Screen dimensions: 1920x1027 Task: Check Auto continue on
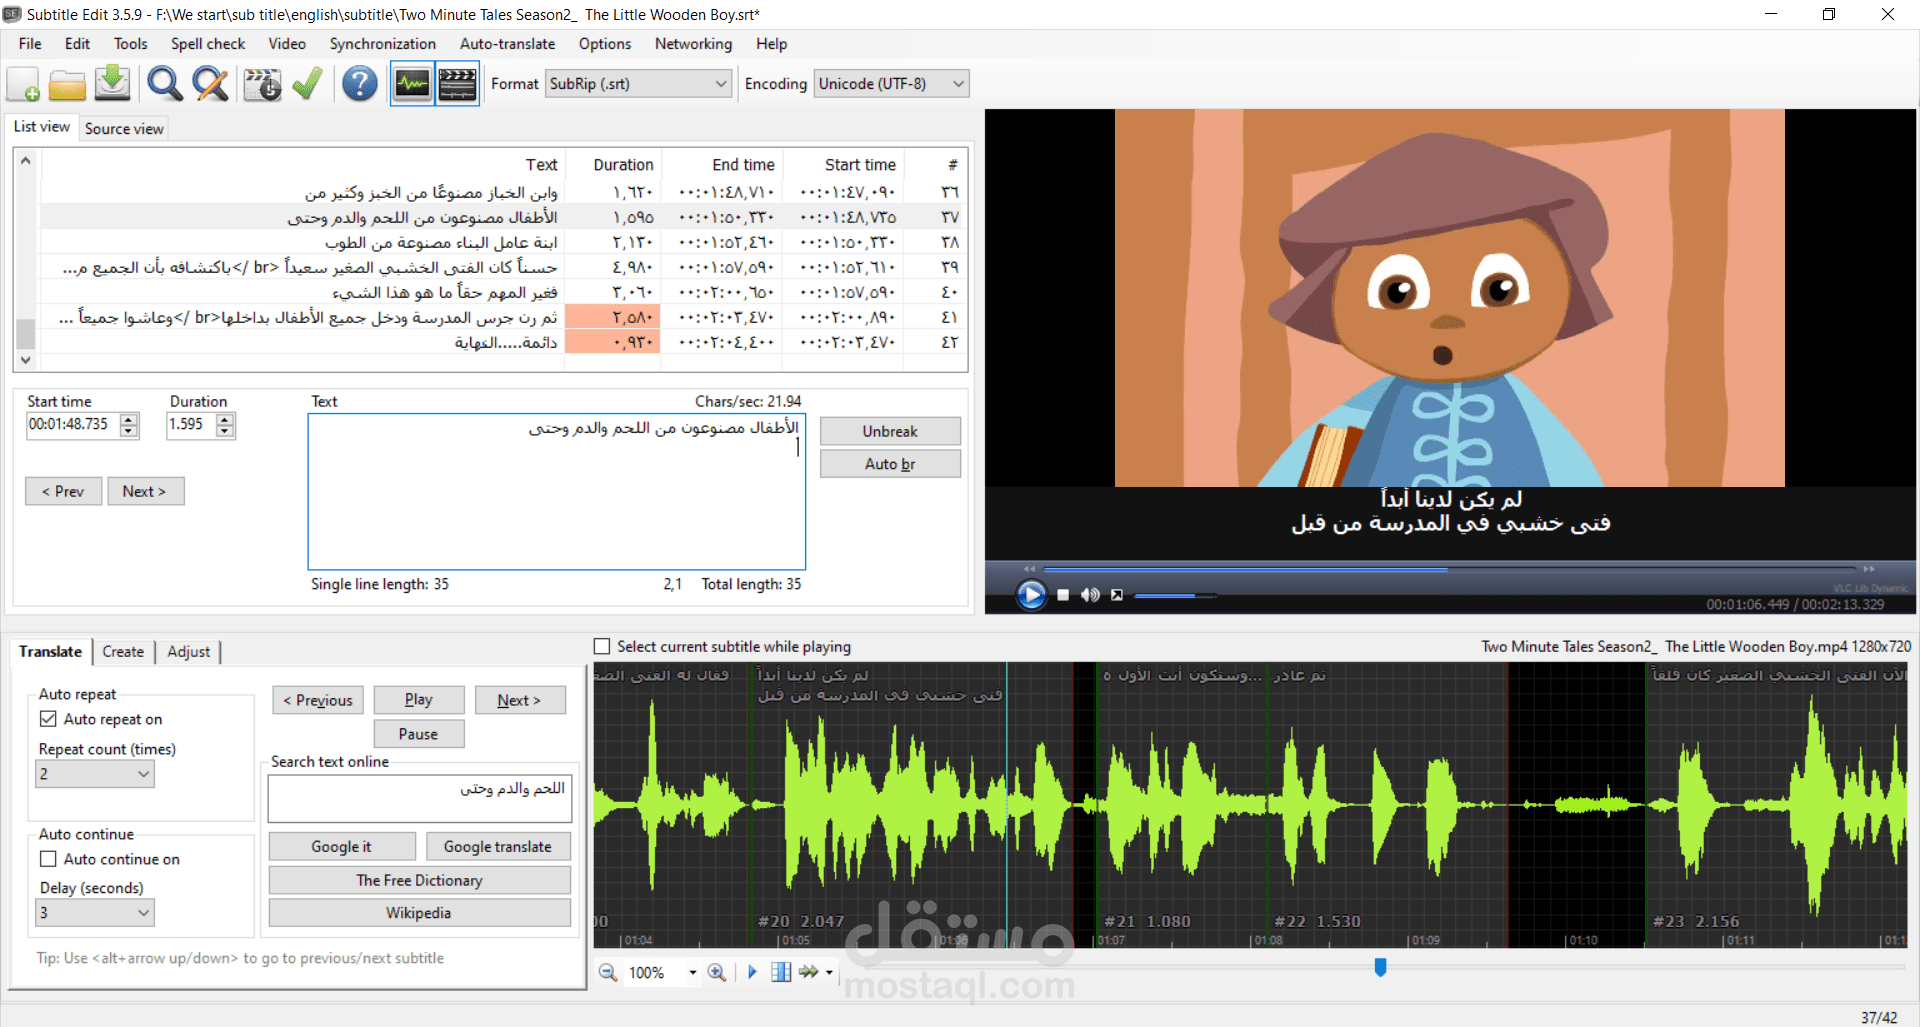pos(48,859)
